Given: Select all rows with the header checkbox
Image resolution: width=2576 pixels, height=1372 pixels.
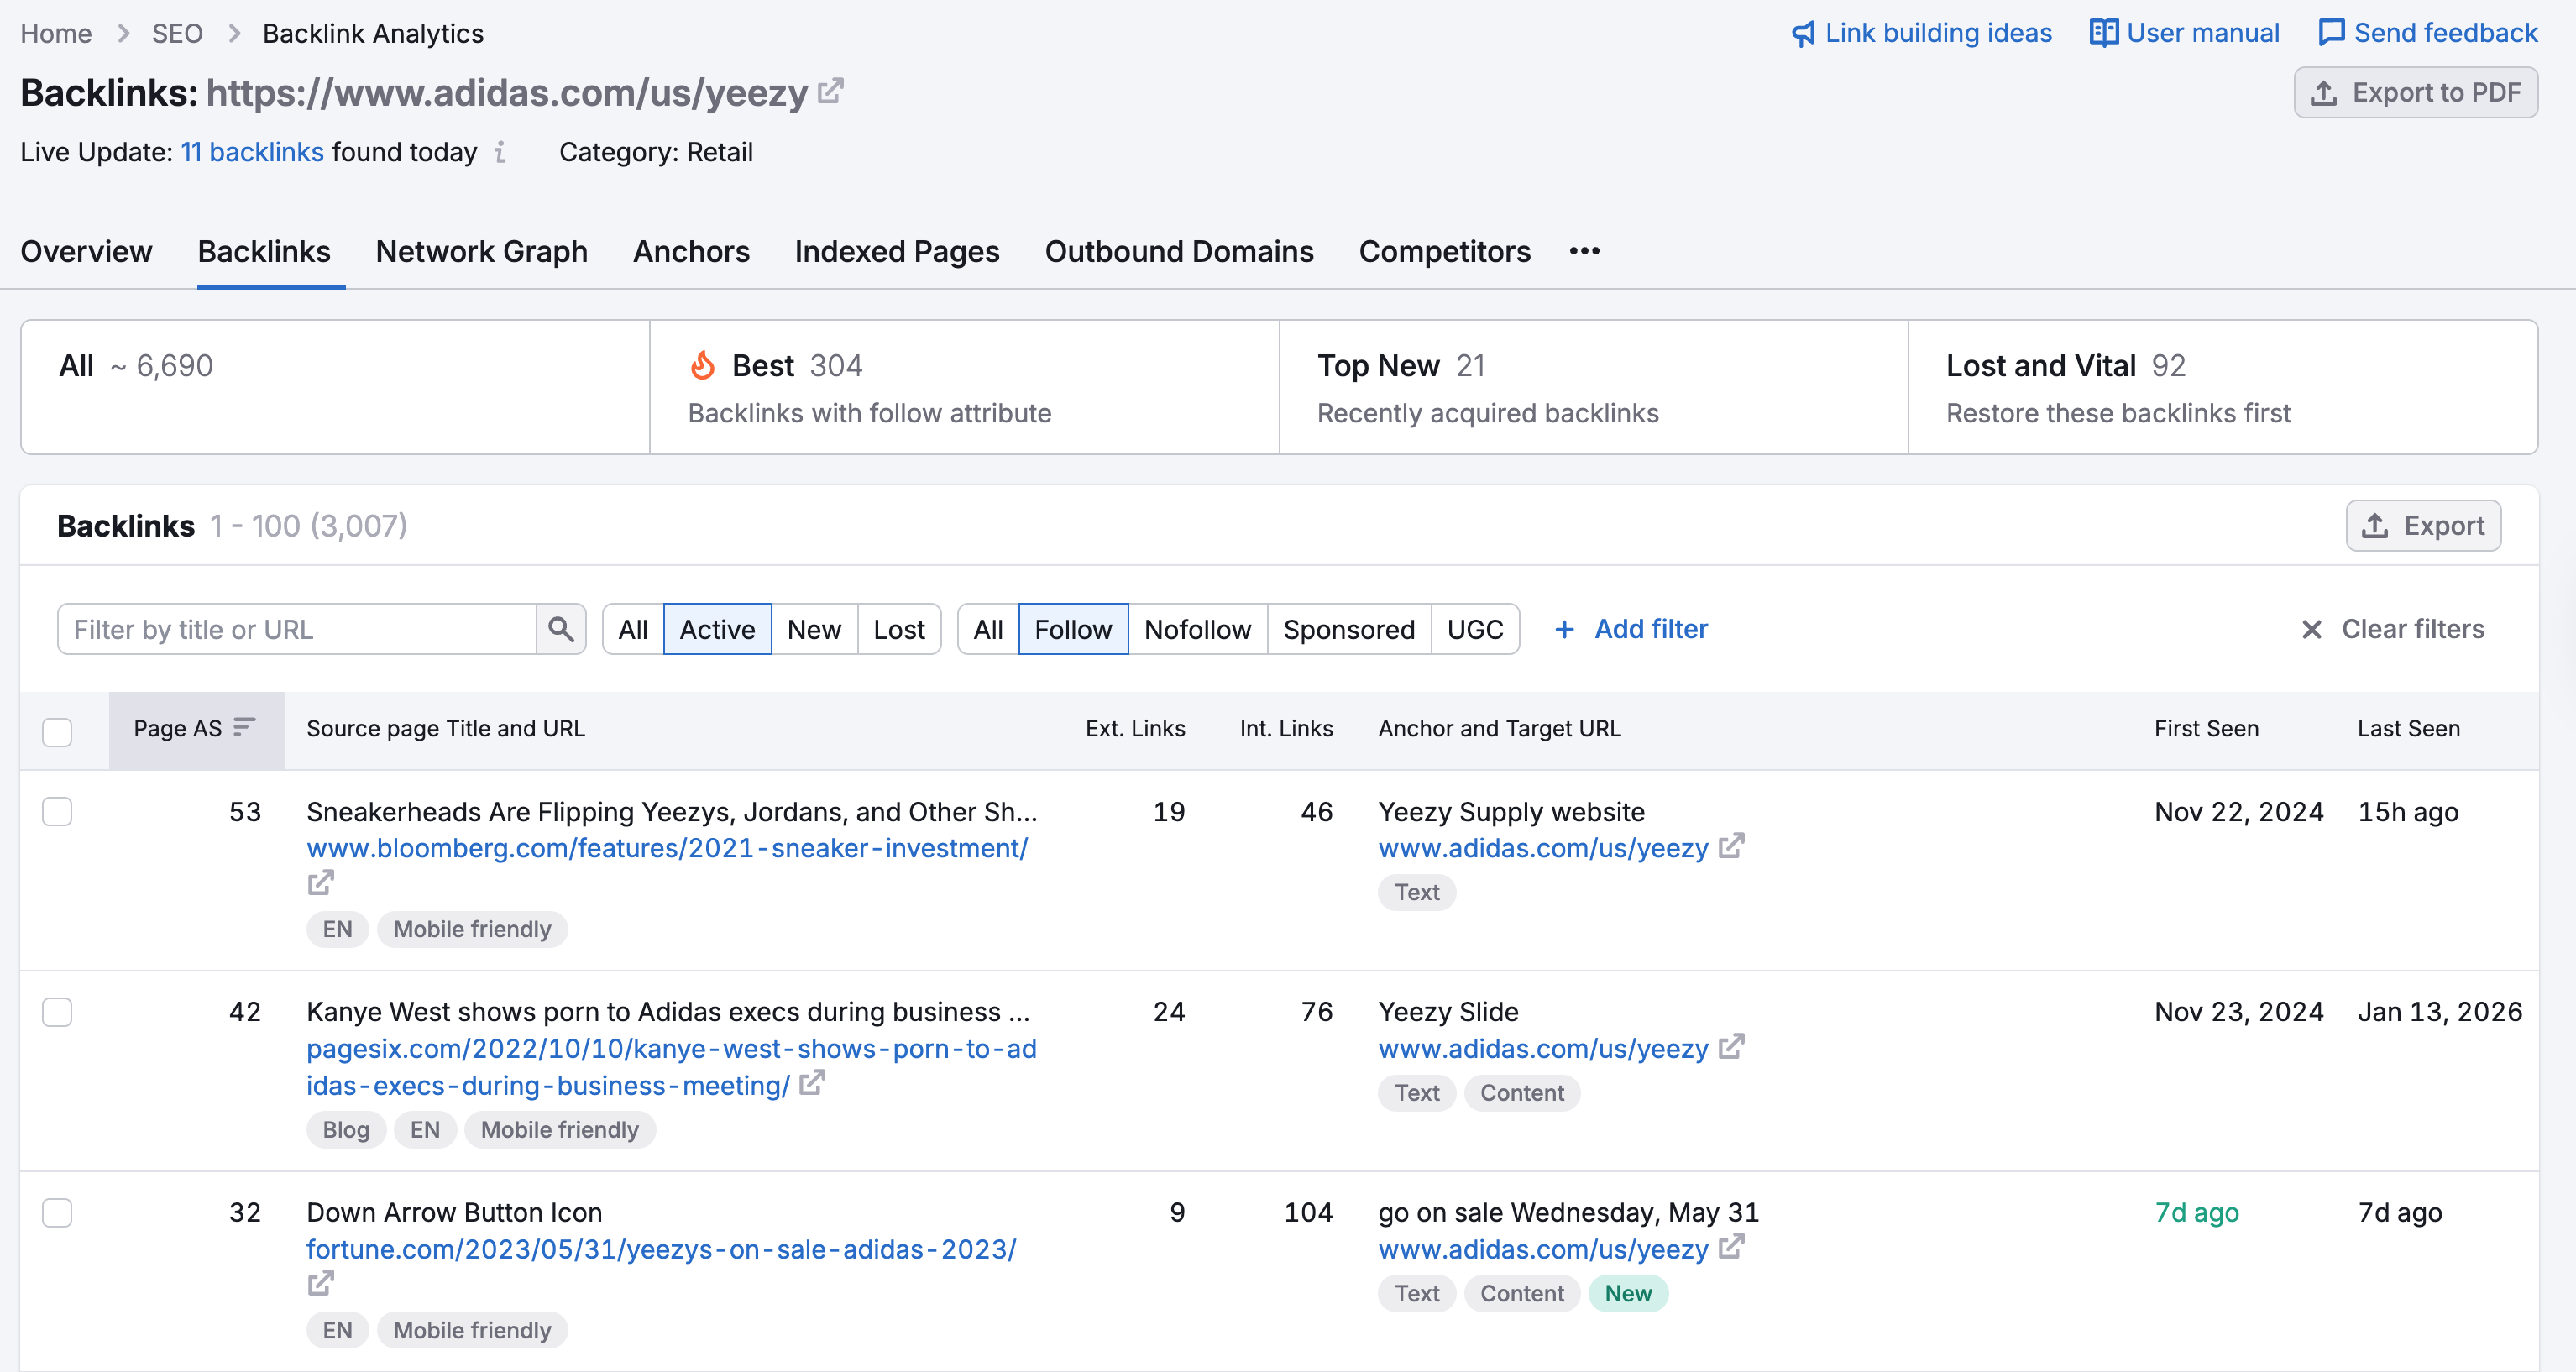Looking at the screenshot, I should [58, 732].
